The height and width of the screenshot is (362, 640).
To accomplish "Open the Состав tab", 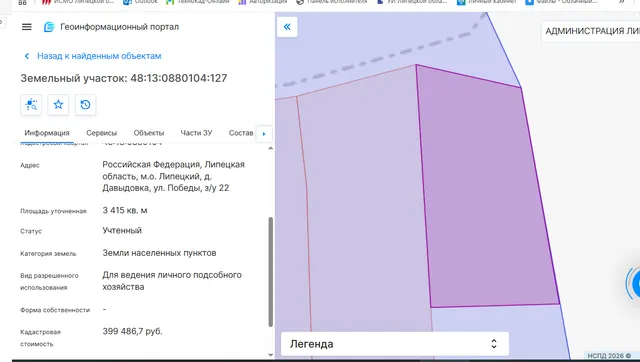I will pos(241,133).
